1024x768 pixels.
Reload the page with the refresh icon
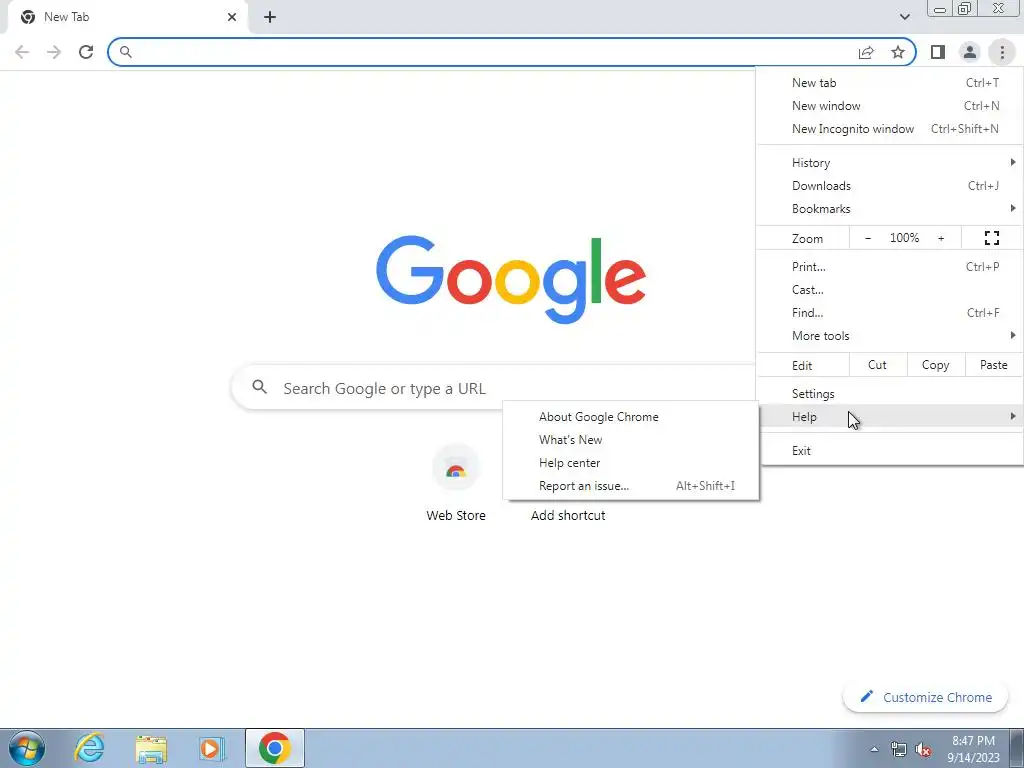click(x=86, y=52)
